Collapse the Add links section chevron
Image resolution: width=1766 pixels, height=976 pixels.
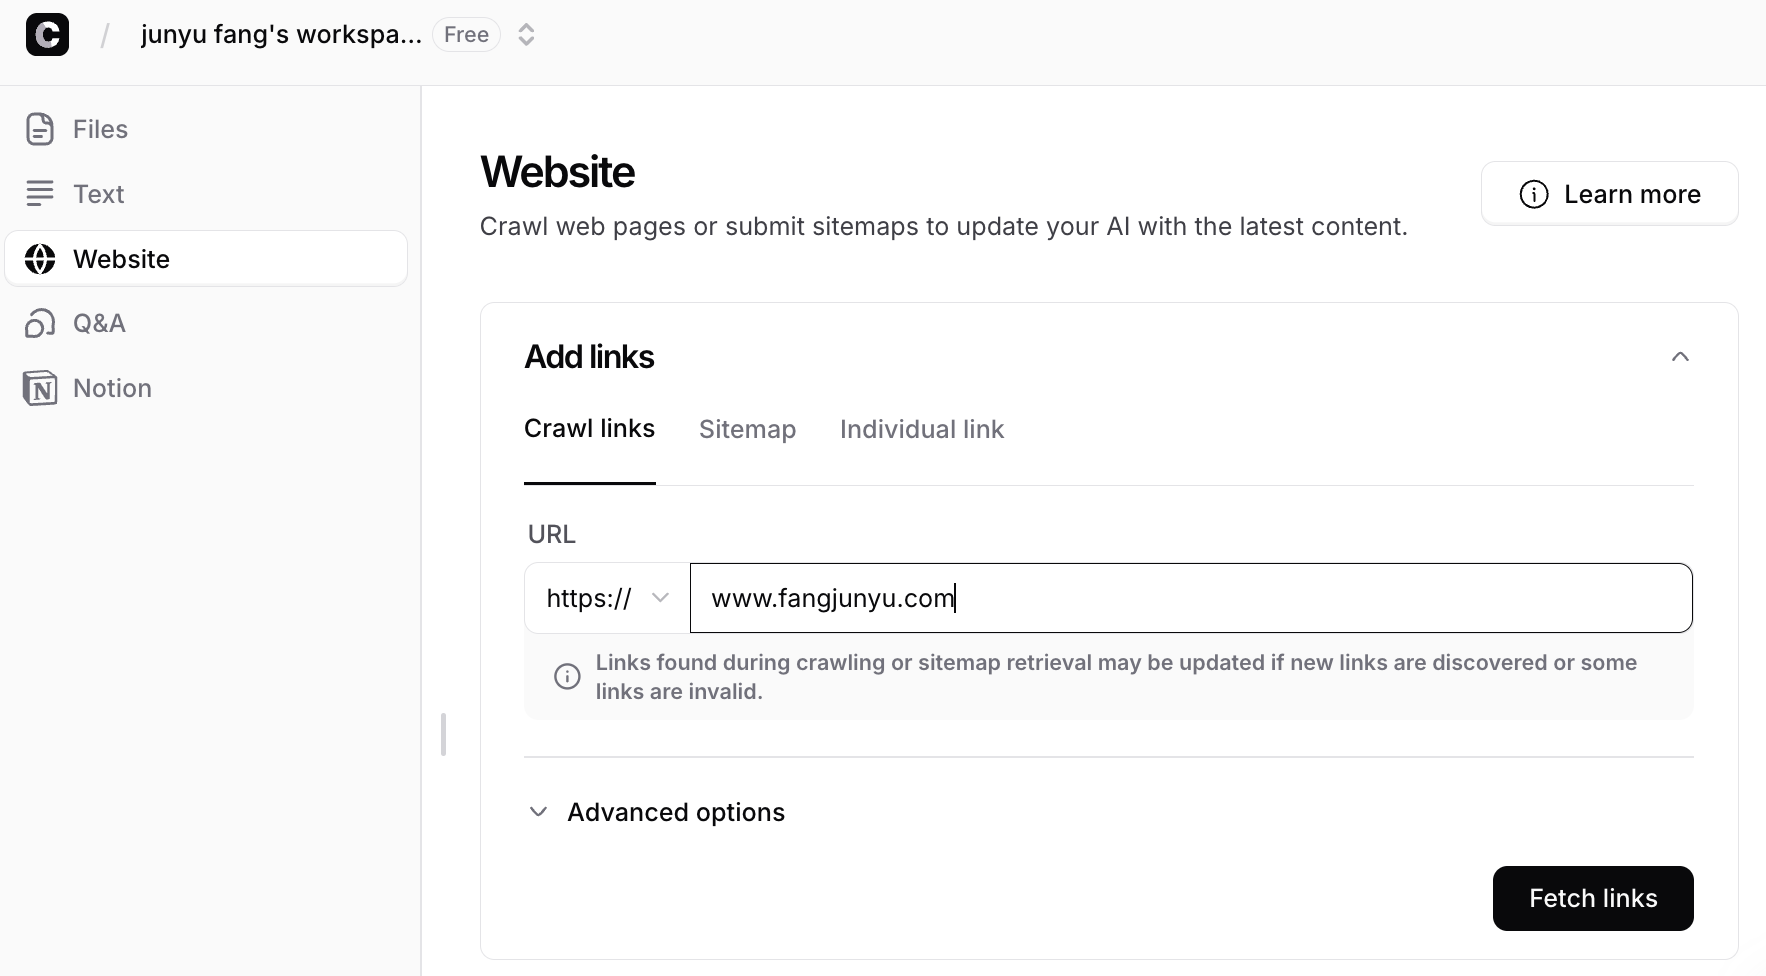click(1680, 357)
